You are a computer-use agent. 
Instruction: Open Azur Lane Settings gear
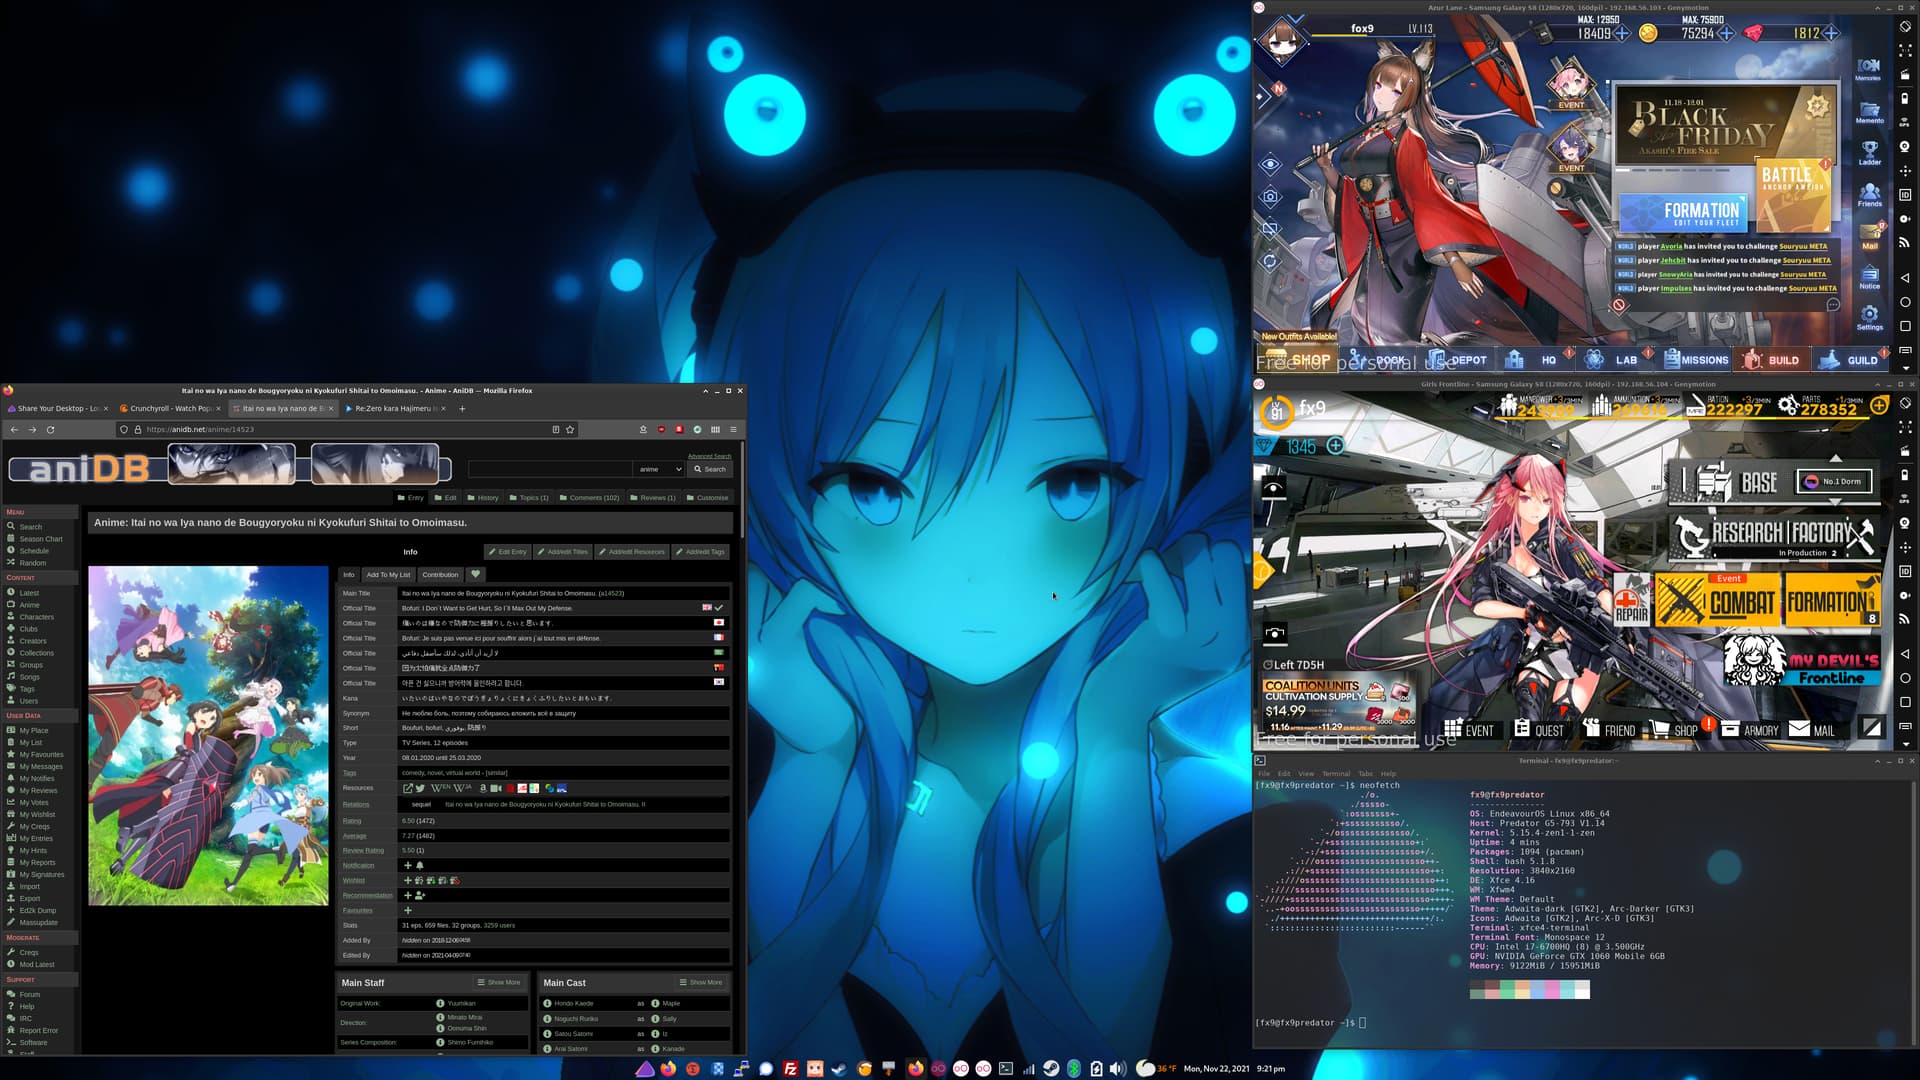coord(1869,317)
